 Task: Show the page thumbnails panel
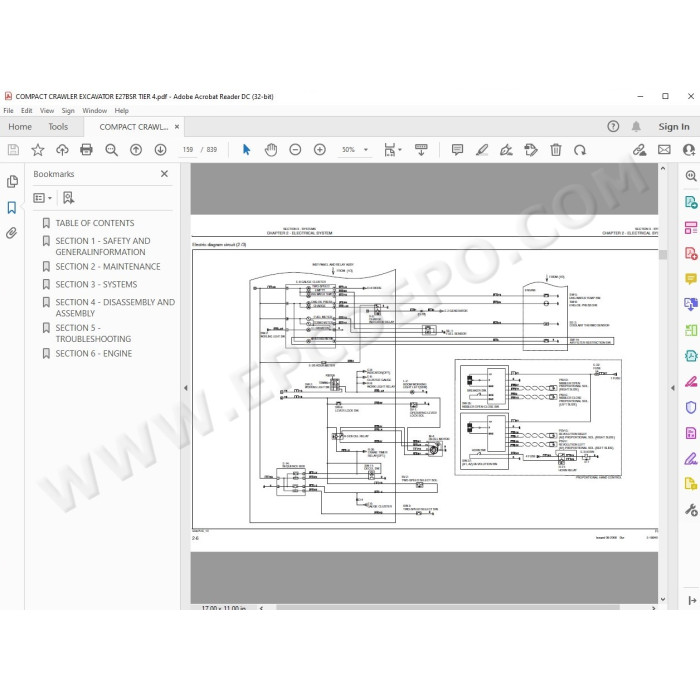12,181
